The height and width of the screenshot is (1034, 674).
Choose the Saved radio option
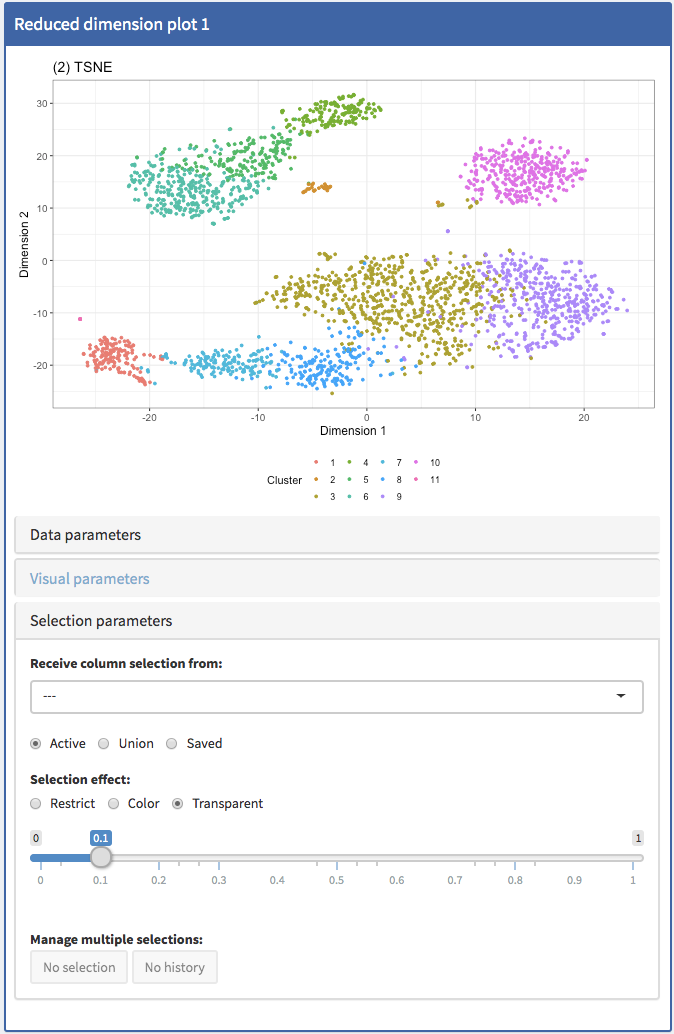(x=172, y=744)
